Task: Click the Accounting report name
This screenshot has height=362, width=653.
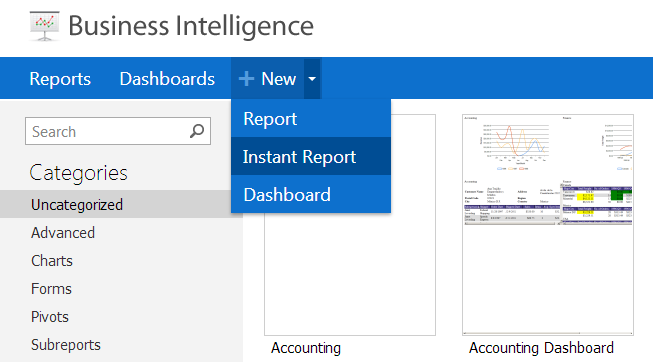Action: [306, 348]
